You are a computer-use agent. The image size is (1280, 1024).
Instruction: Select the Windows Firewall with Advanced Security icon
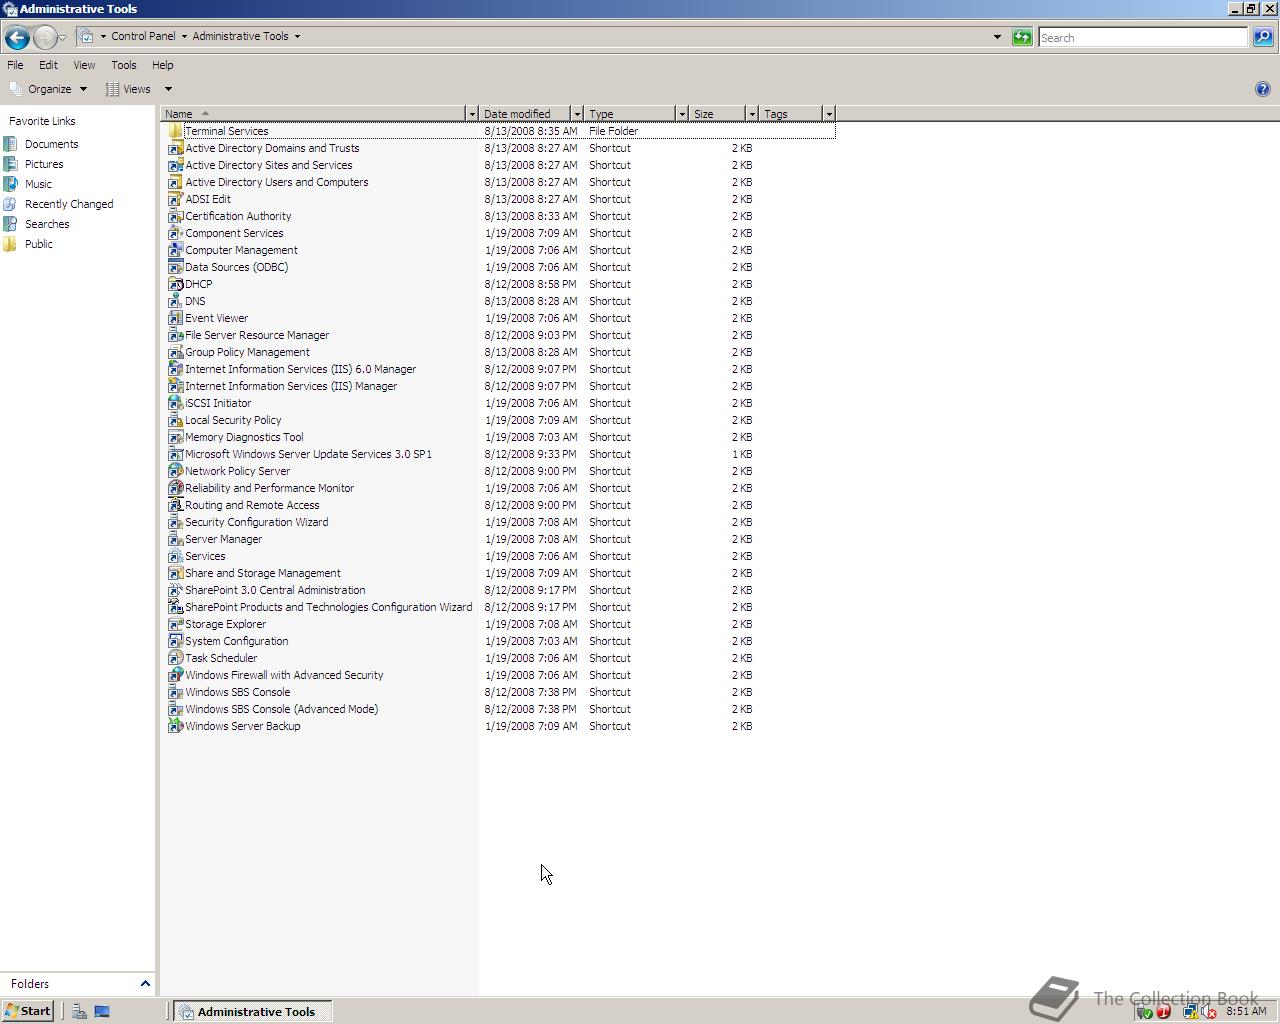click(x=175, y=675)
